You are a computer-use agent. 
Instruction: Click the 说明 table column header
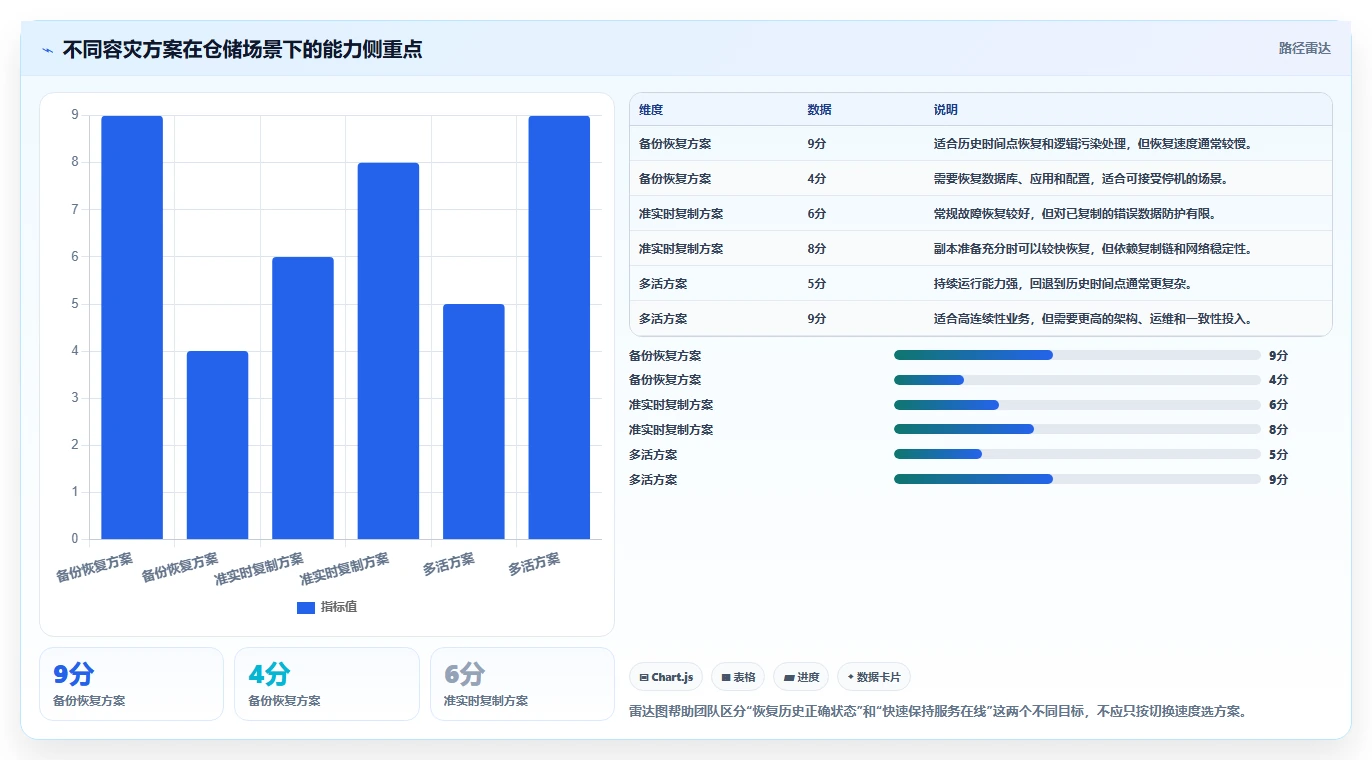[x=945, y=110]
